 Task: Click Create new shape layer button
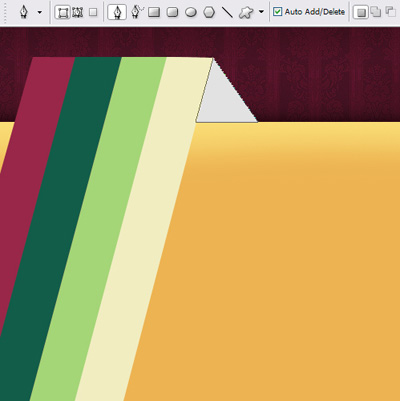tap(361, 12)
